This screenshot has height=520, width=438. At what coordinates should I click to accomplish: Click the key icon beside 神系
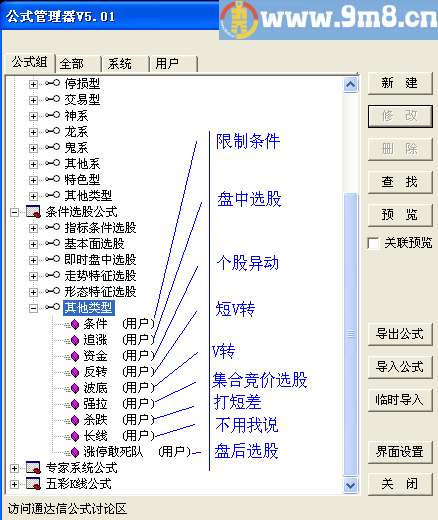[x=53, y=115]
